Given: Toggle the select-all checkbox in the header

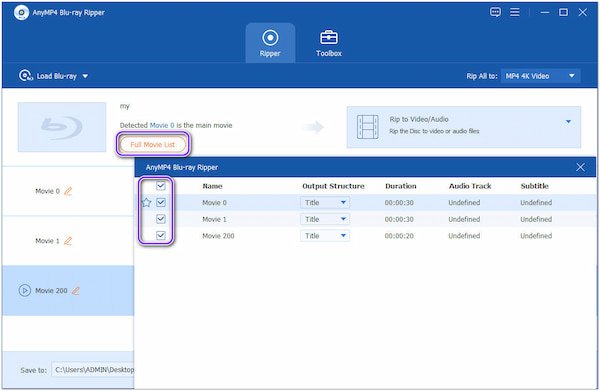Looking at the screenshot, I should coord(161,186).
